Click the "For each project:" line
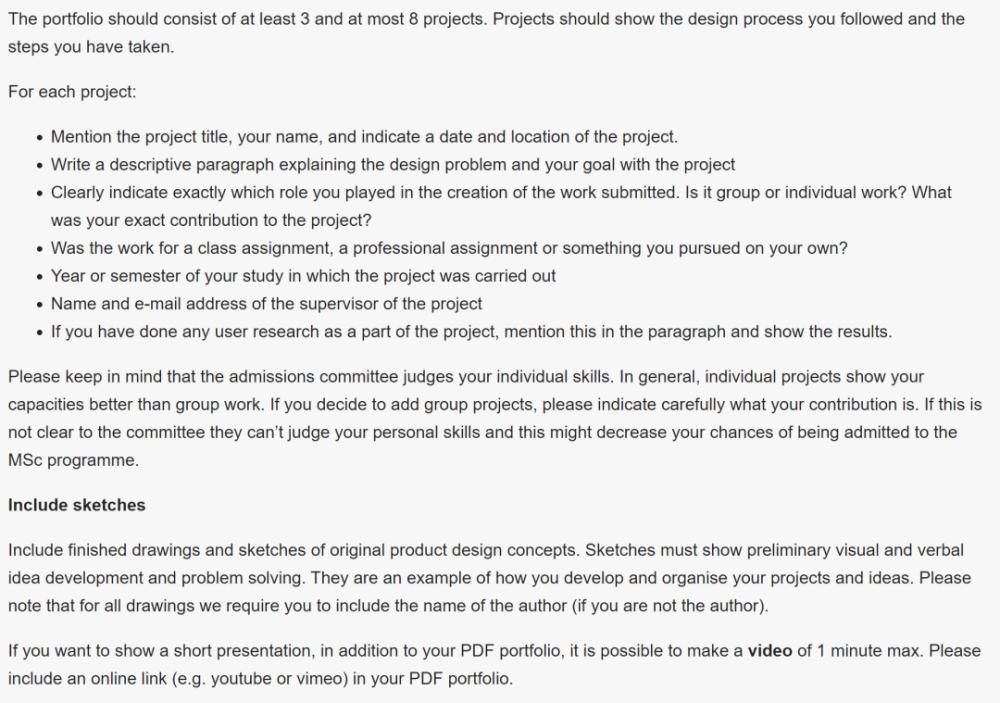The height and width of the screenshot is (703, 1000). pyautogui.click(x=72, y=92)
